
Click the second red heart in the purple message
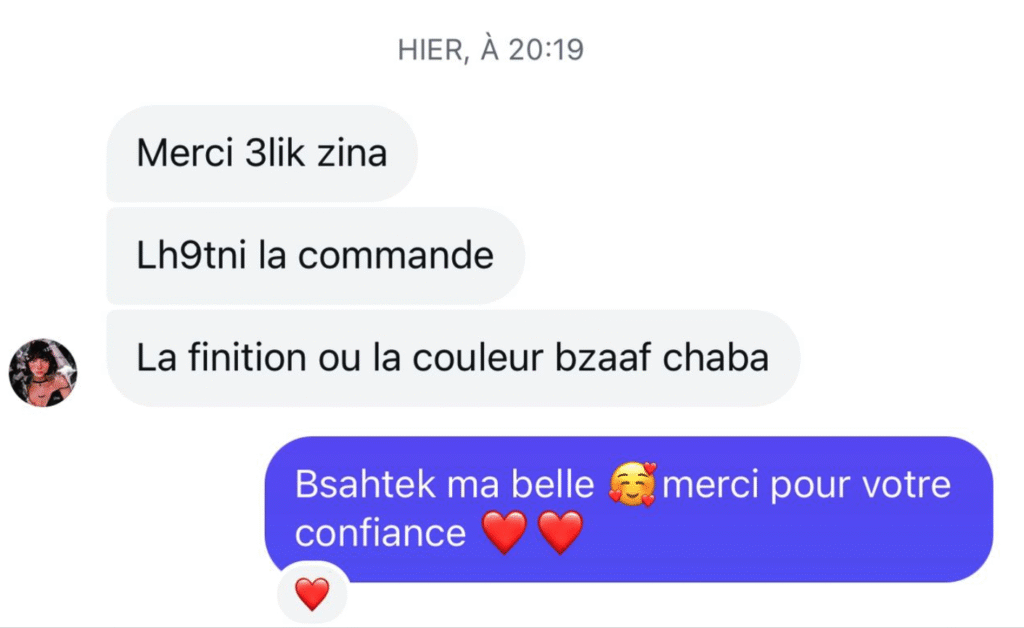tap(560, 532)
